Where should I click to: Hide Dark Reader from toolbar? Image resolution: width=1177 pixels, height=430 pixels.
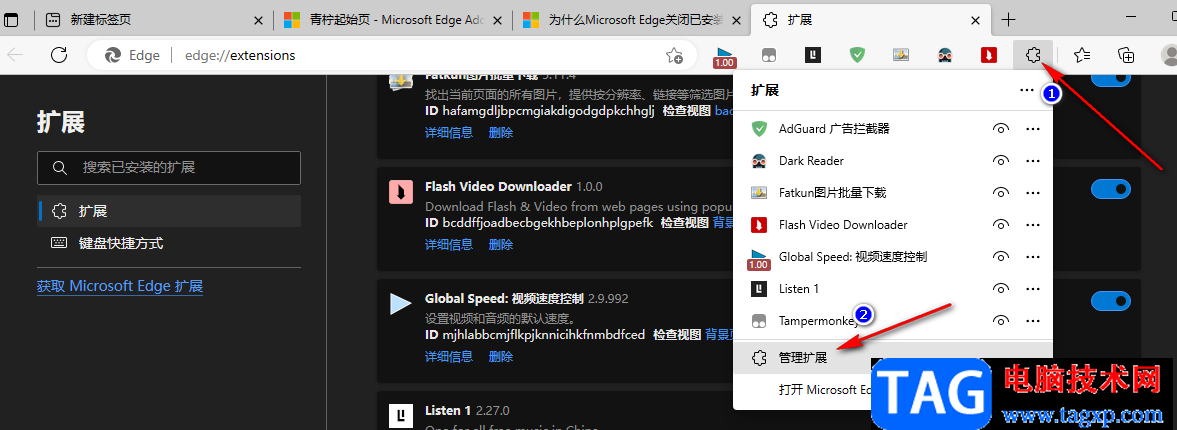point(999,161)
